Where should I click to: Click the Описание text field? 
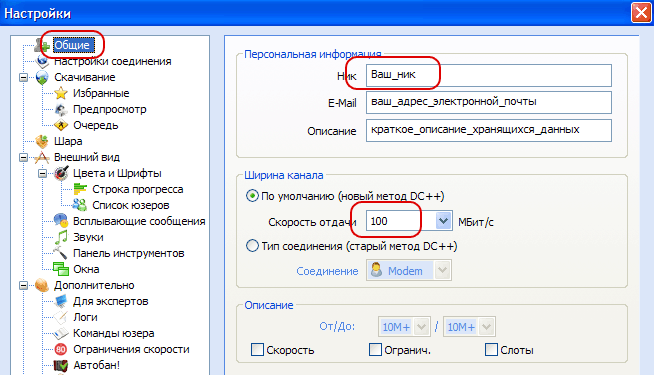(x=489, y=130)
